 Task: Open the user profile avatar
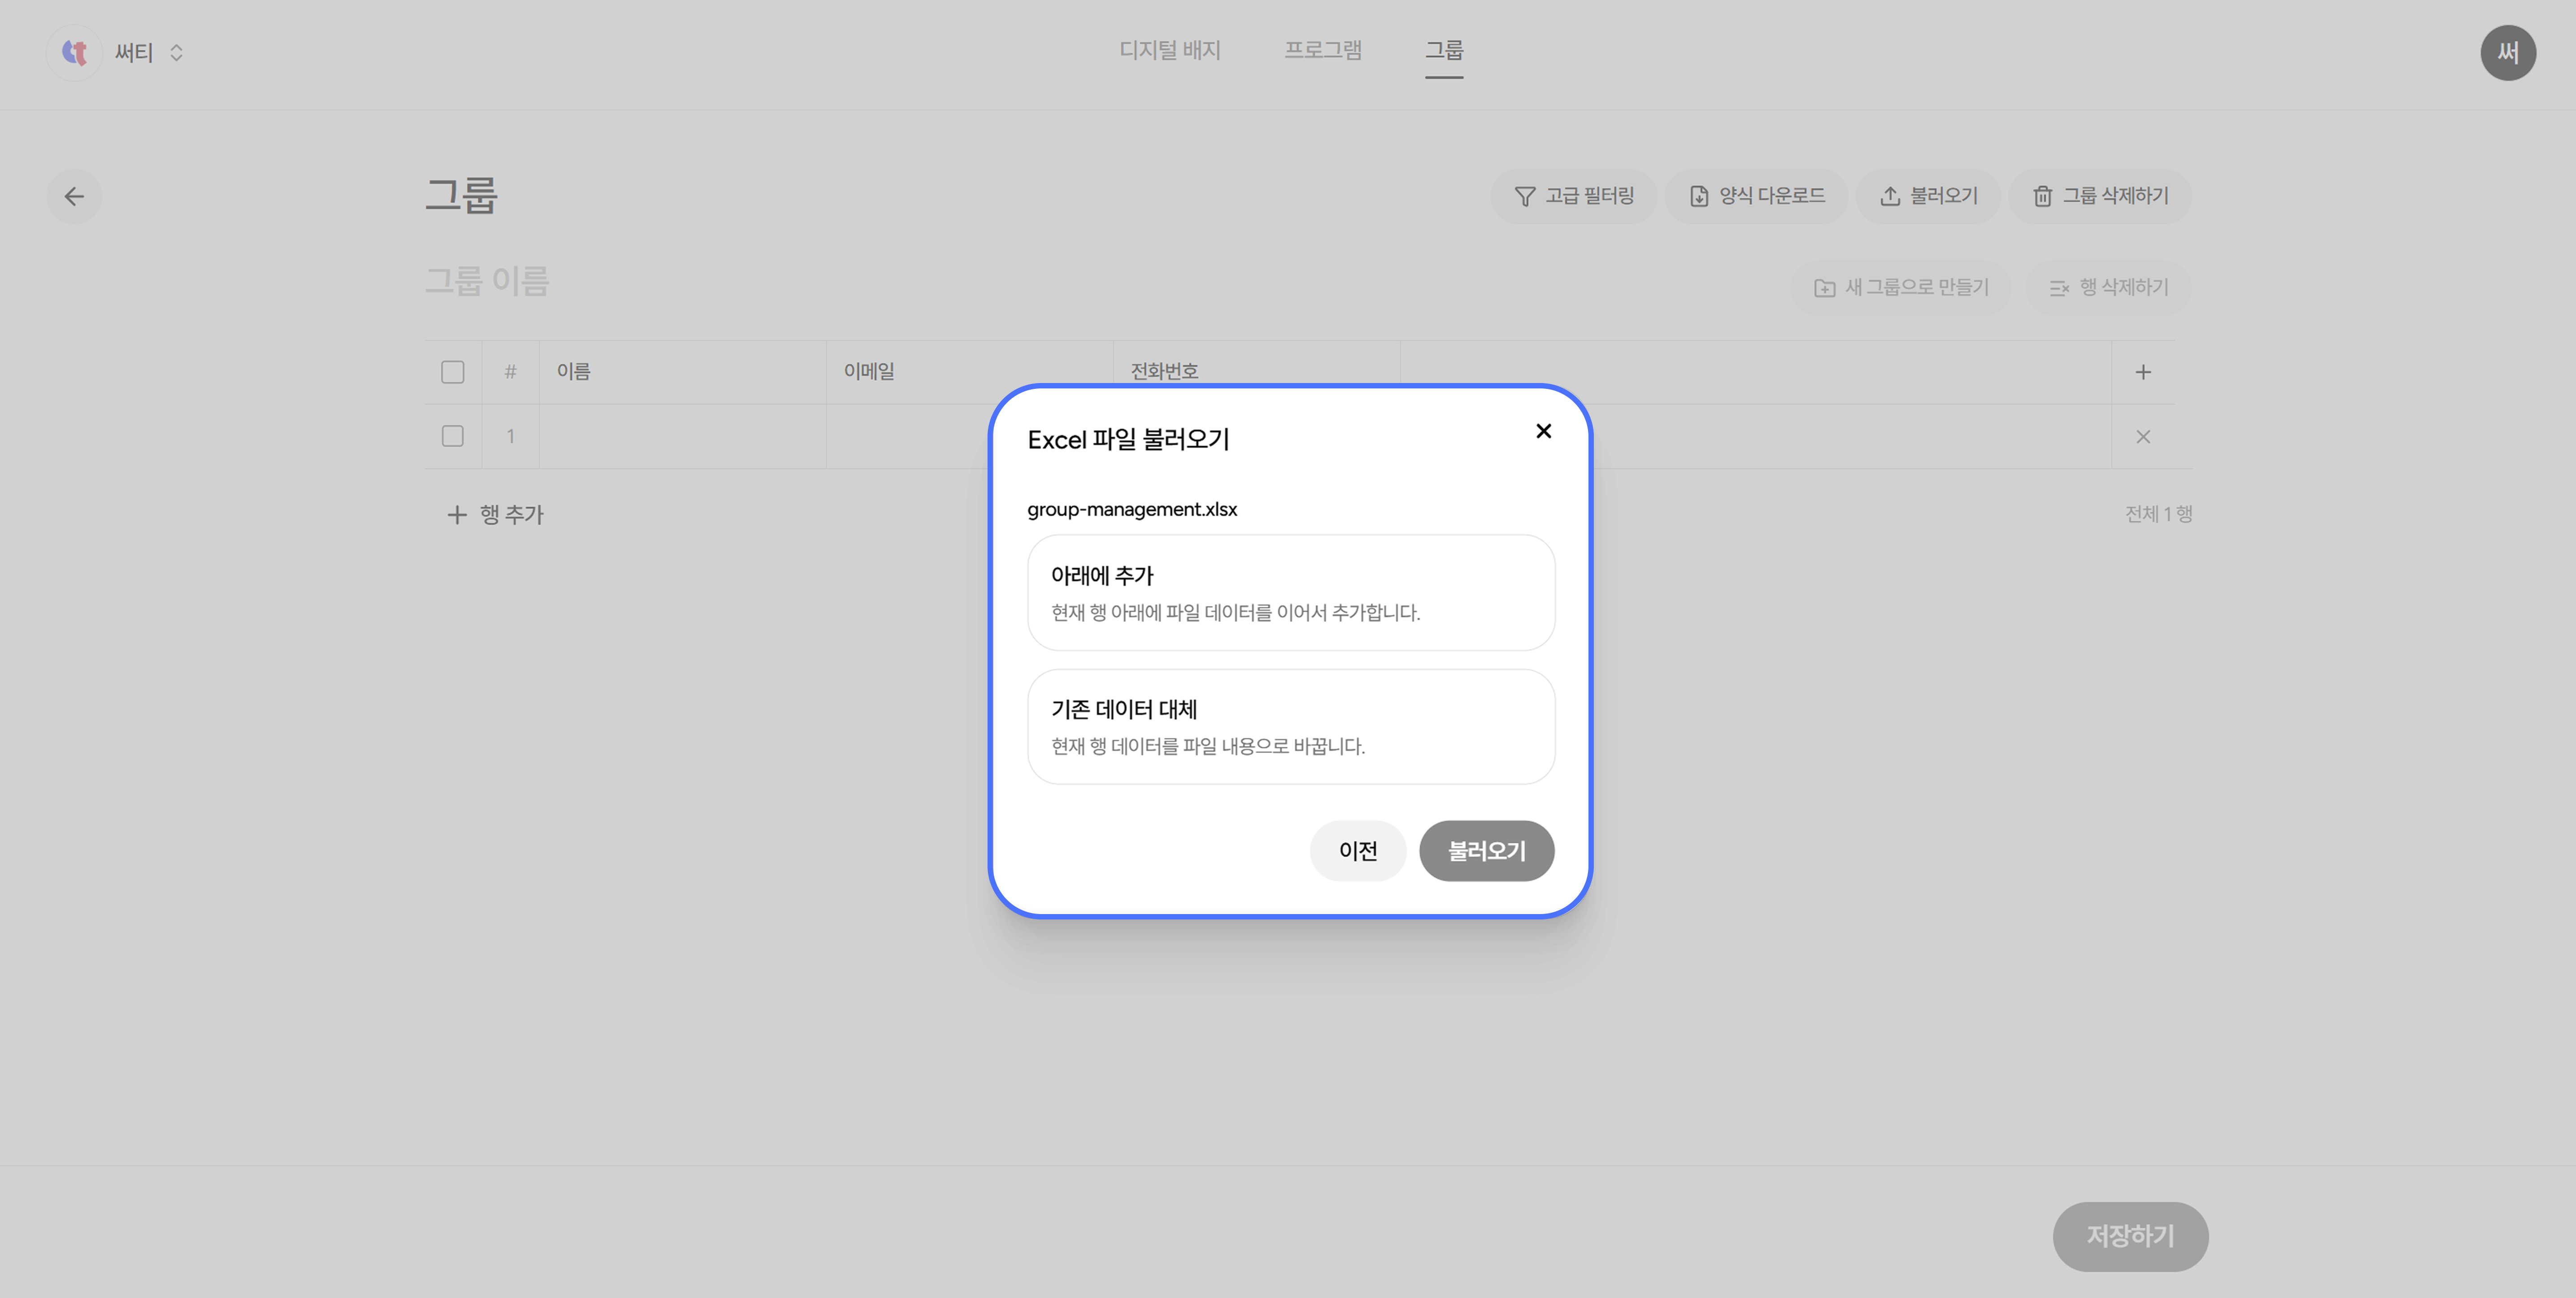tap(2508, 52)
